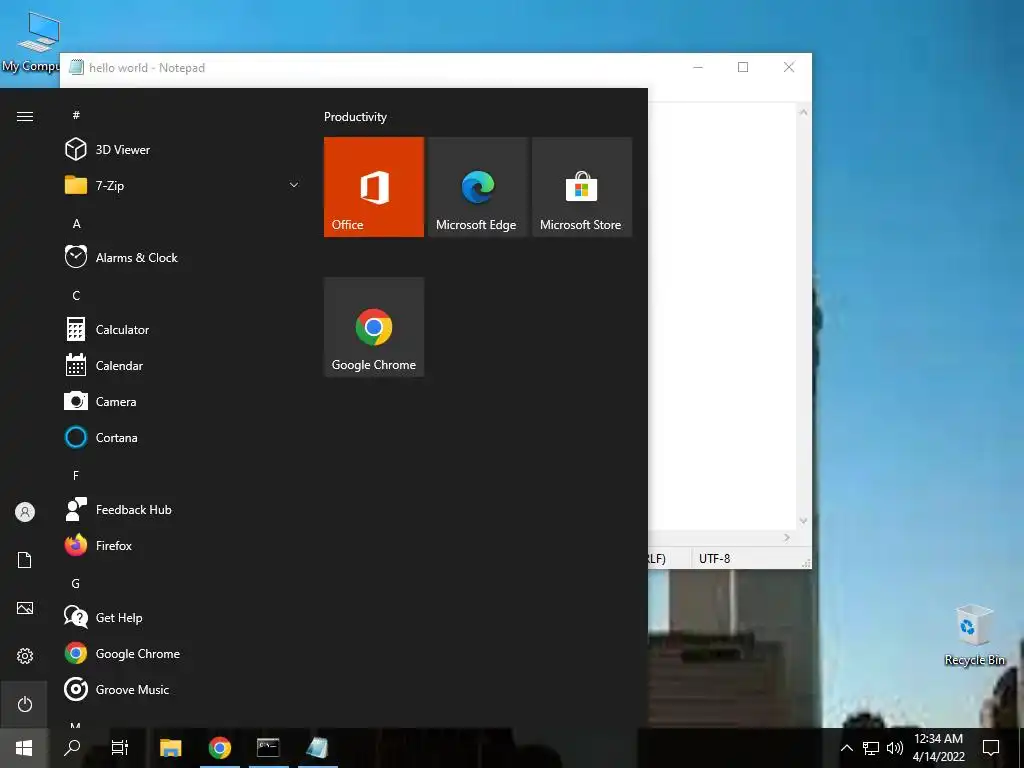The width and height of the screenshot is (1024, 768).
Task: Click the 'G' letter section header
Action: 76,583
